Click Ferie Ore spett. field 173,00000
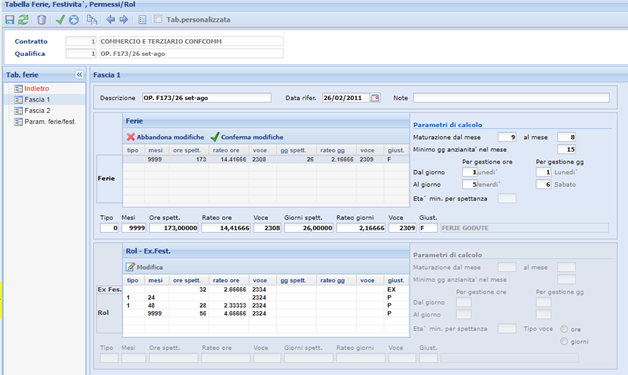This screenshot has width=628, height=375. click(x=174, y=228)
